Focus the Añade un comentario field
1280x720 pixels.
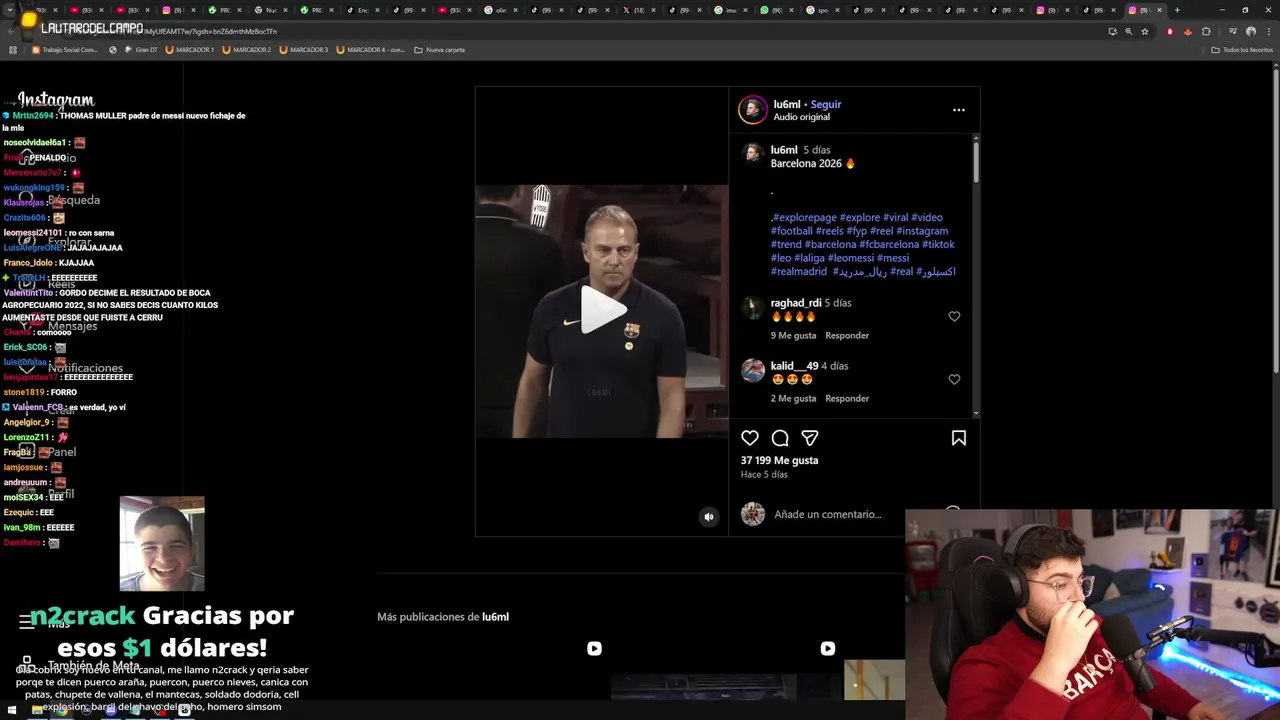[828, 514]
